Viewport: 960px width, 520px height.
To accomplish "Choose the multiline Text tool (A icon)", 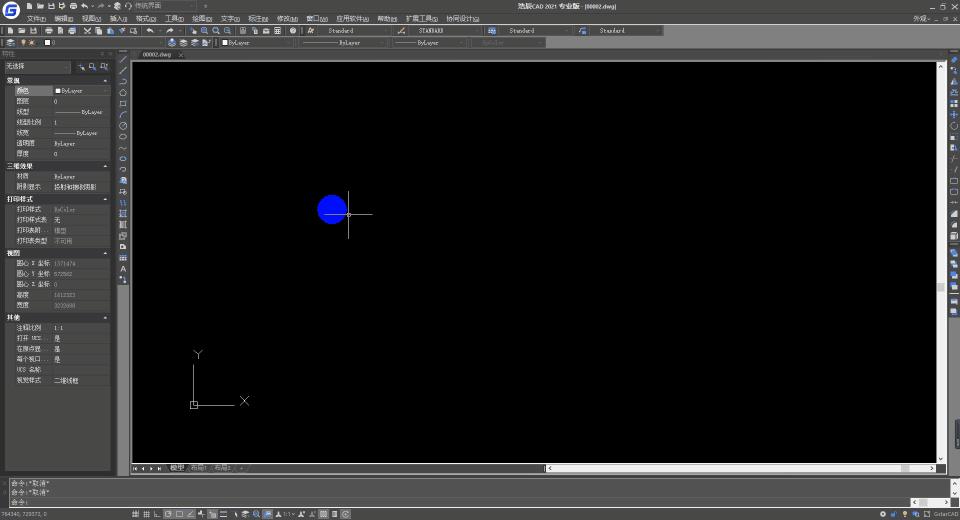I will [123, 269].
